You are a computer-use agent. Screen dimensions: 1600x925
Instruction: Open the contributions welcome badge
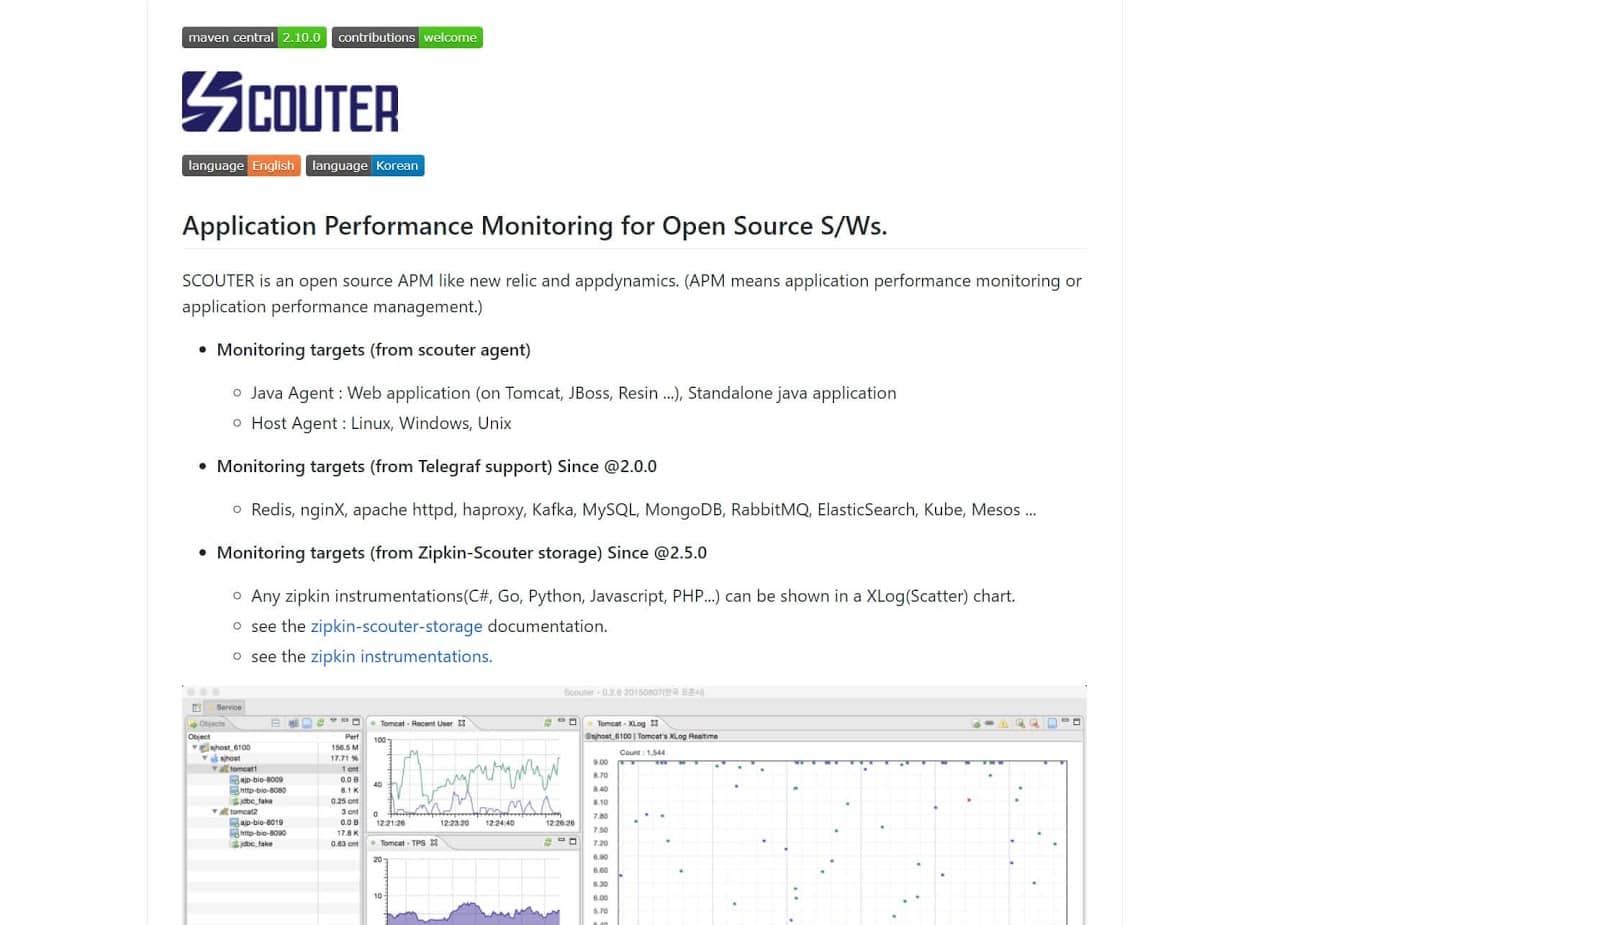point(407,38)
